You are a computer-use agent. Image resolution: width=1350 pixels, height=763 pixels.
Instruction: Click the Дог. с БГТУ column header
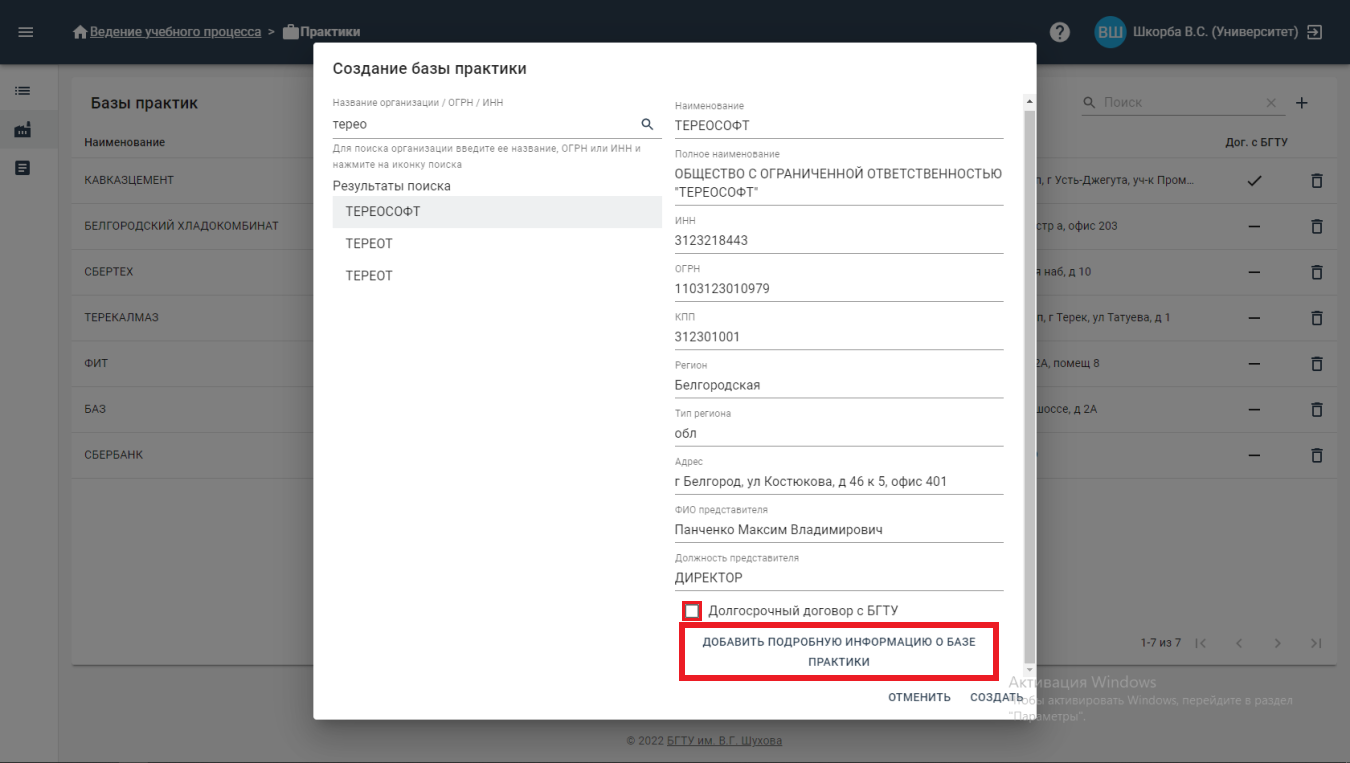[x=1257, y=142]
